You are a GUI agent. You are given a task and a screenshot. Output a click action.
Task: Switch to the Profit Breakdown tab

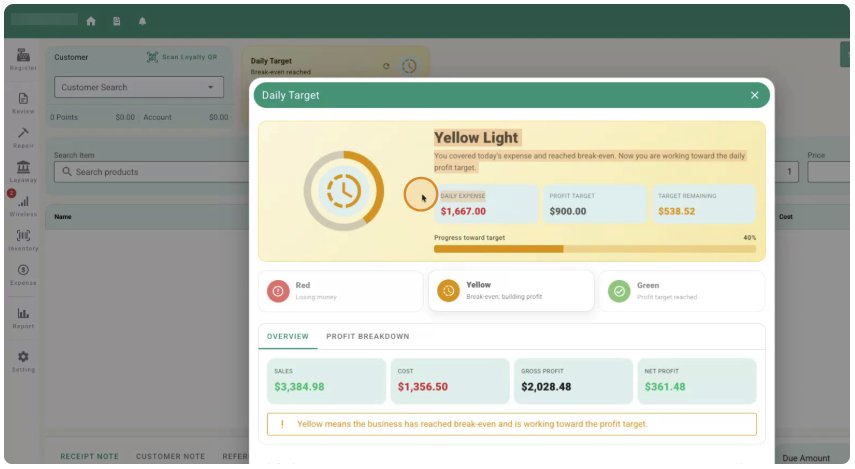[368, 336]
